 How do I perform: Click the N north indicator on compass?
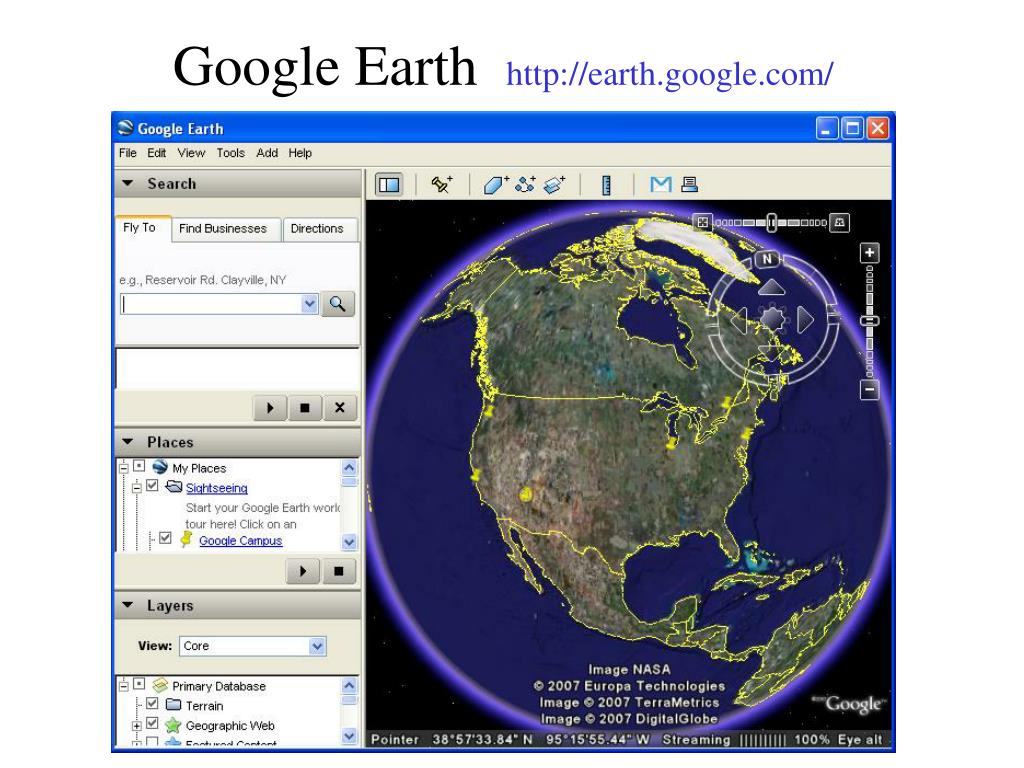768,259
